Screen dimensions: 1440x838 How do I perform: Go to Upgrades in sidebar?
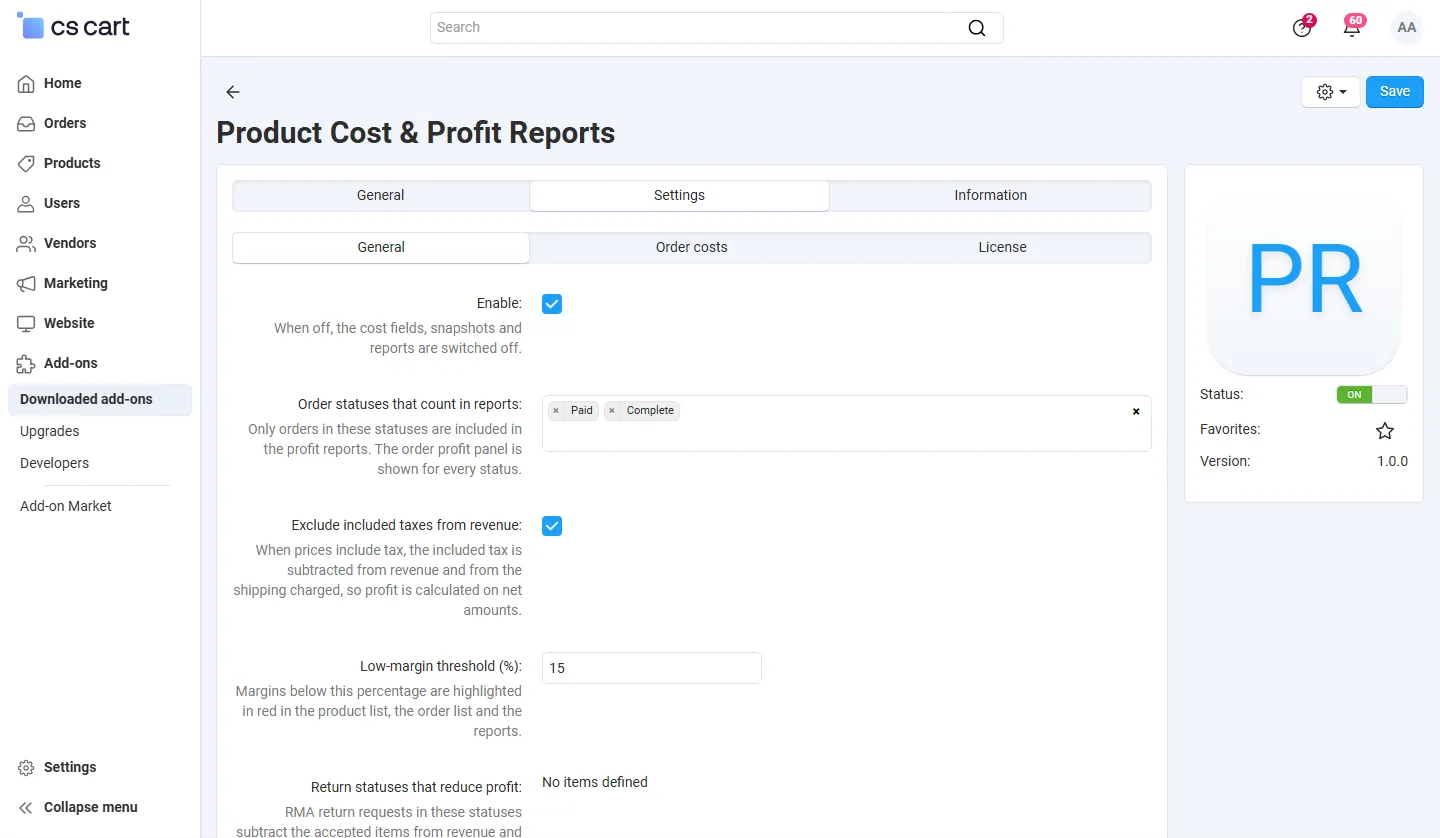click(50, 431)
